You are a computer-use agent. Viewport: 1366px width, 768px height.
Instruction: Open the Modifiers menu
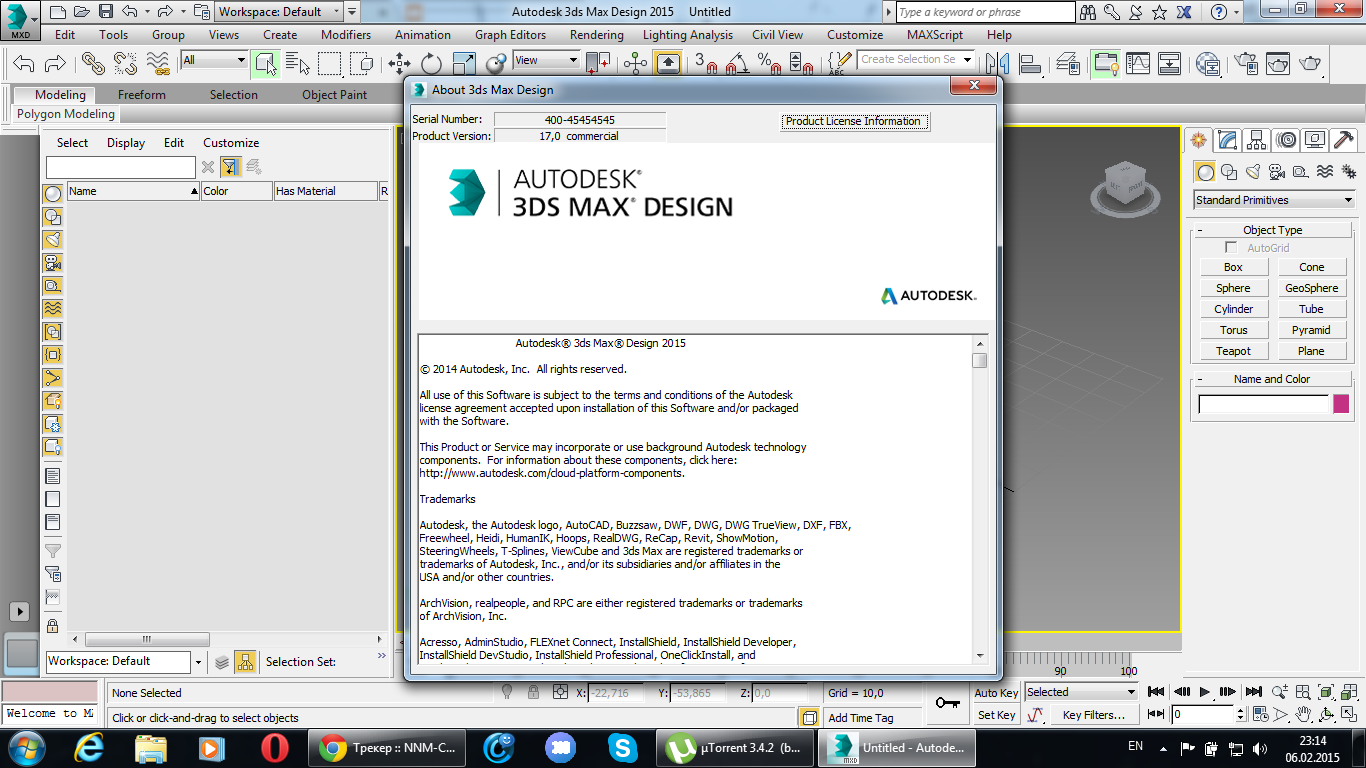tap(346, 34)
